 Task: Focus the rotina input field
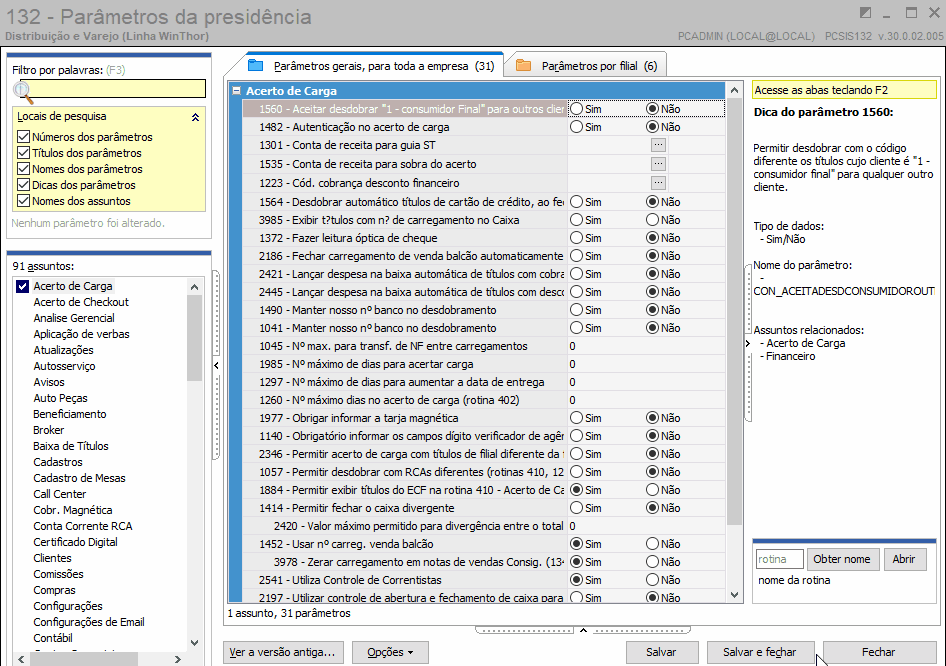point(779,559)
